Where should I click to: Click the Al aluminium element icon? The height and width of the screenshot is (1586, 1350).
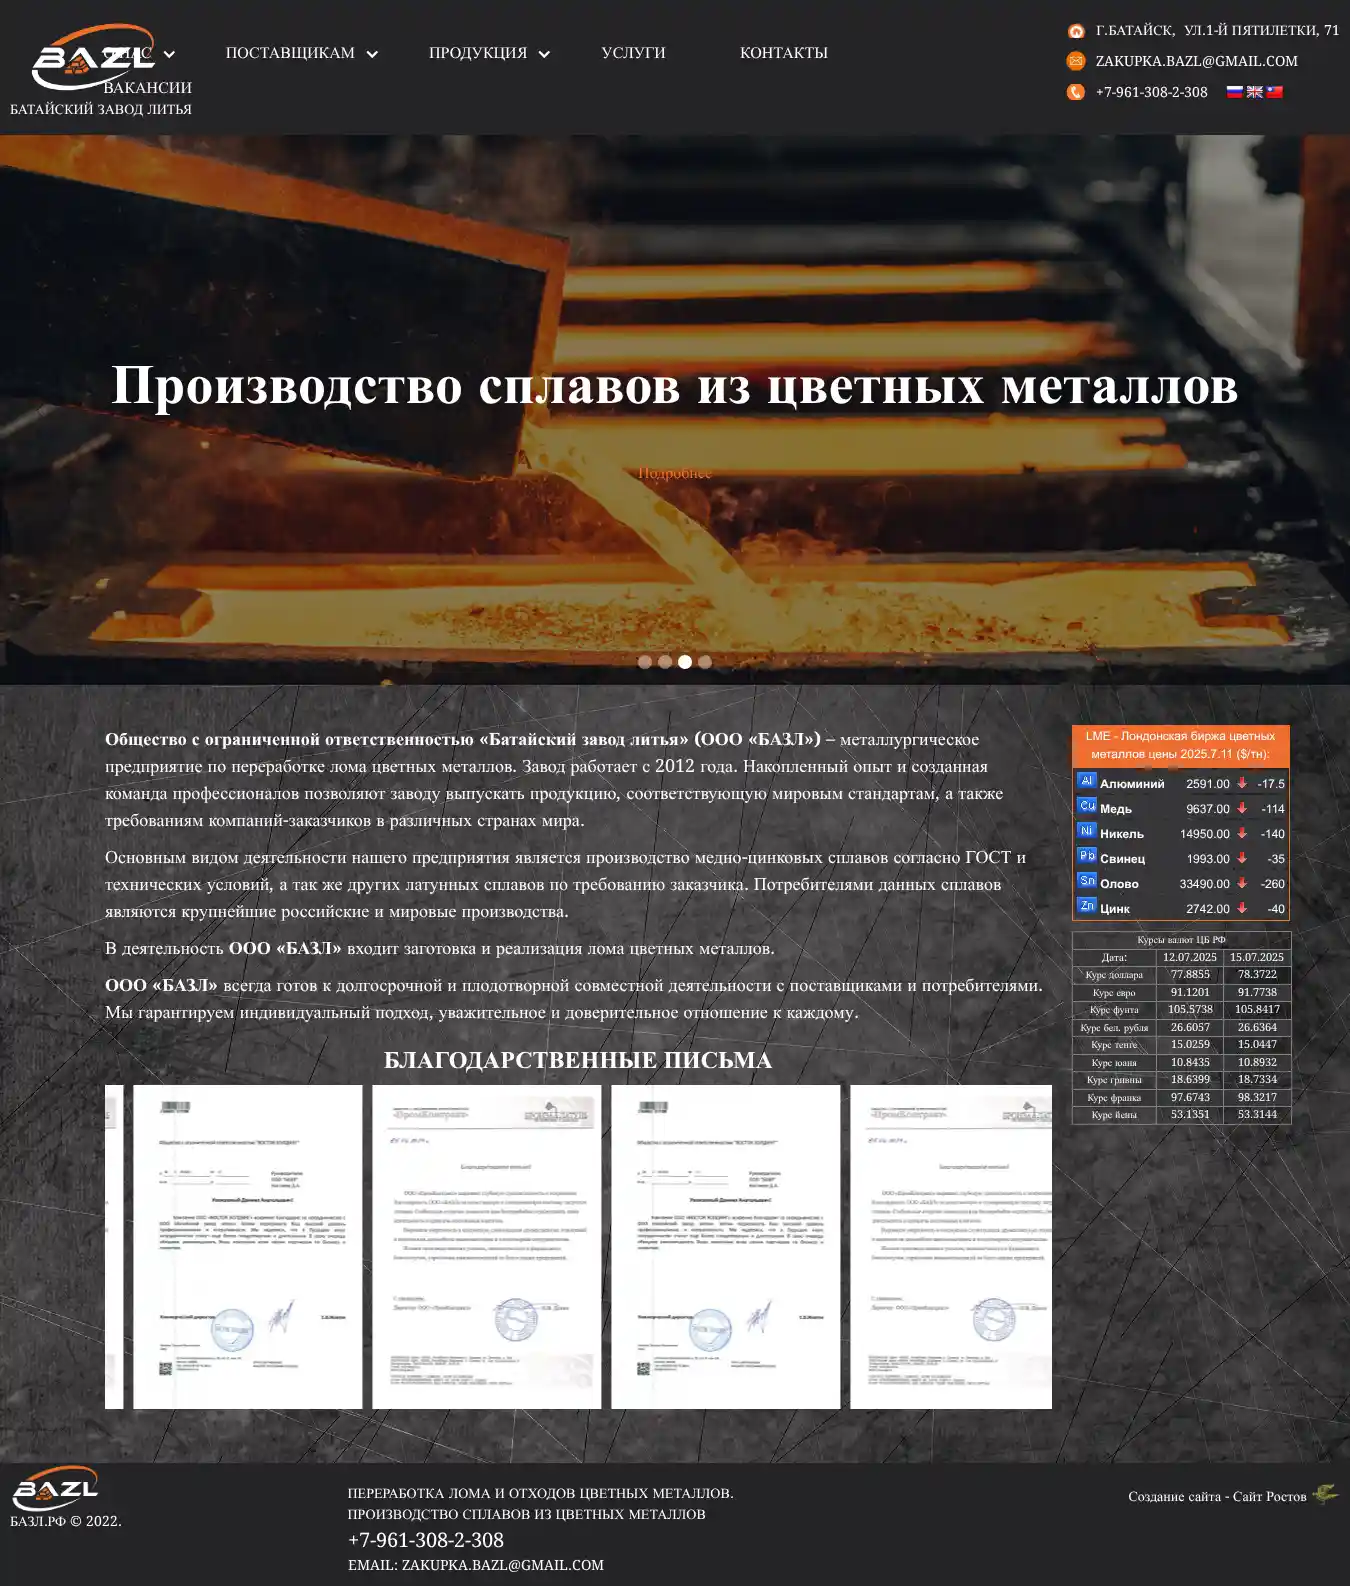pos(1086,781)
